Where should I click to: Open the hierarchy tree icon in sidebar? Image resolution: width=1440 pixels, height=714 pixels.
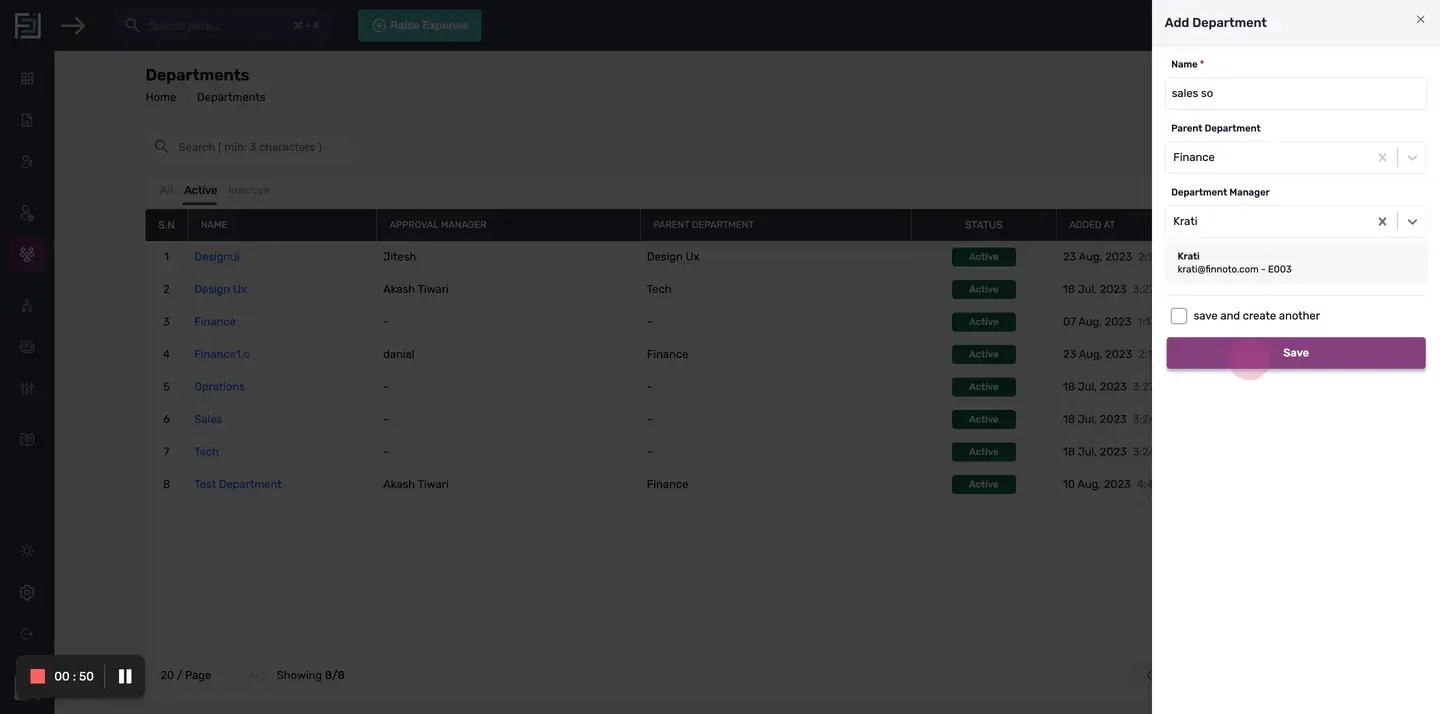[x=27, y=305]
